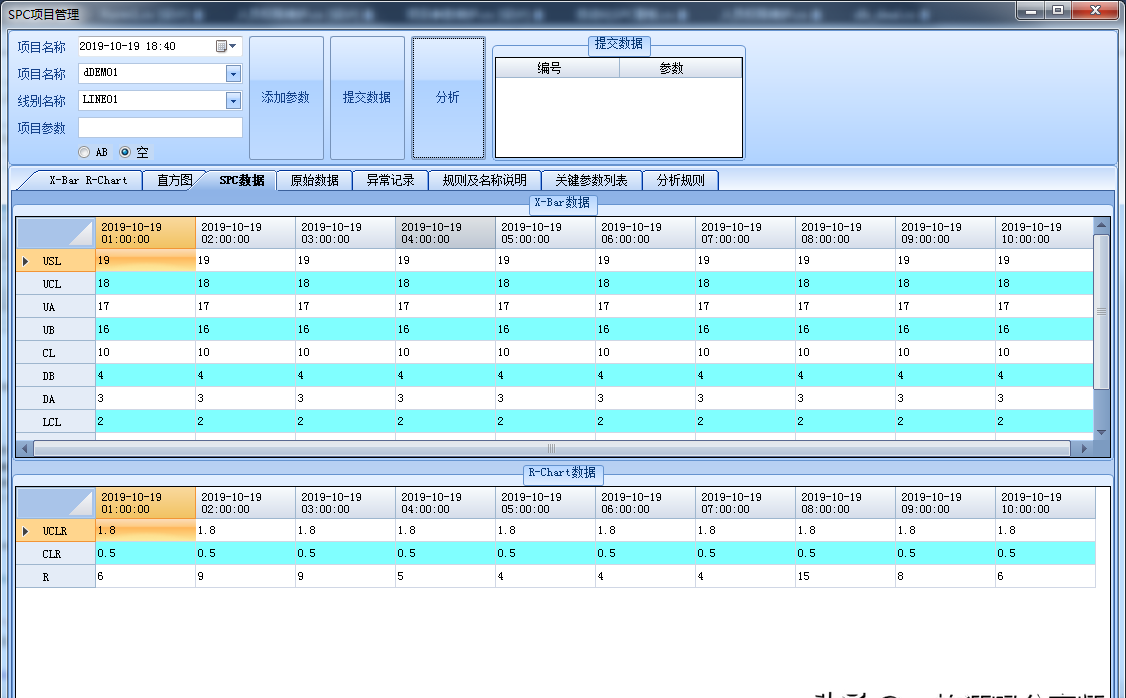Expand the LINE01 line name dropdown
This screenshot has height=698, width=1126.
point(233,101)
